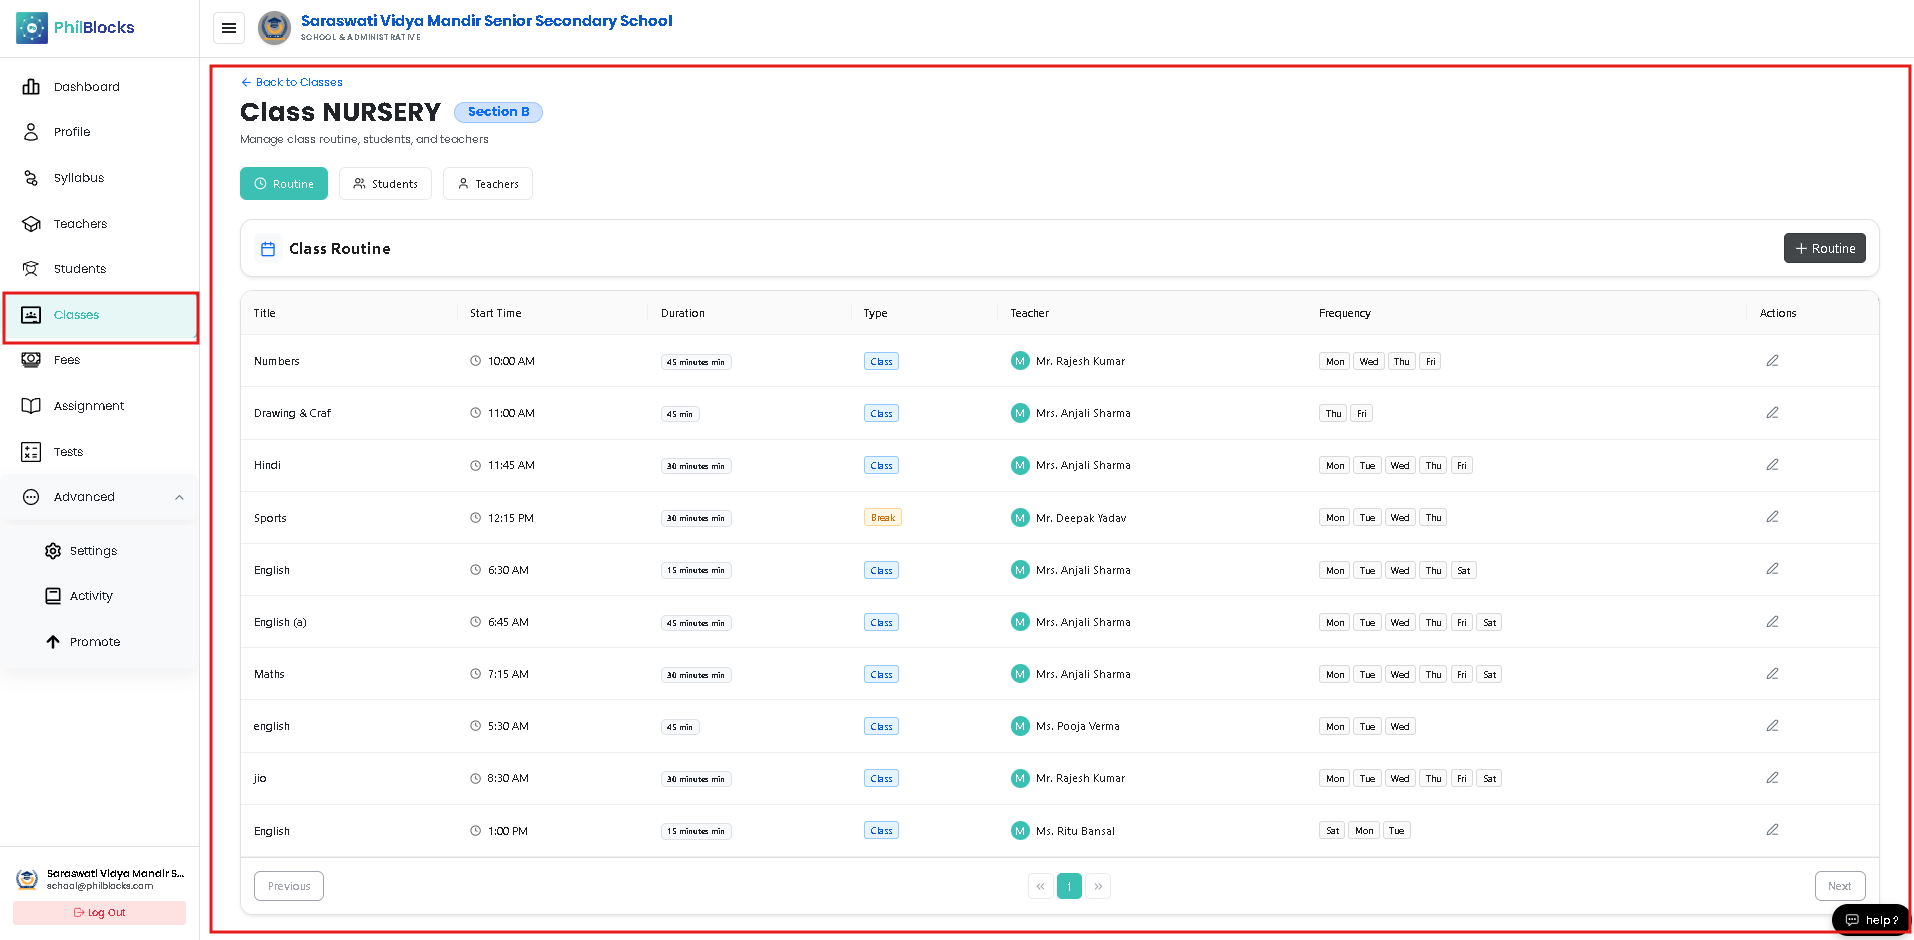Viewport: 1914px width, 940px height.
Task: Switch to the Teachers tab
Action: [488, 184]
